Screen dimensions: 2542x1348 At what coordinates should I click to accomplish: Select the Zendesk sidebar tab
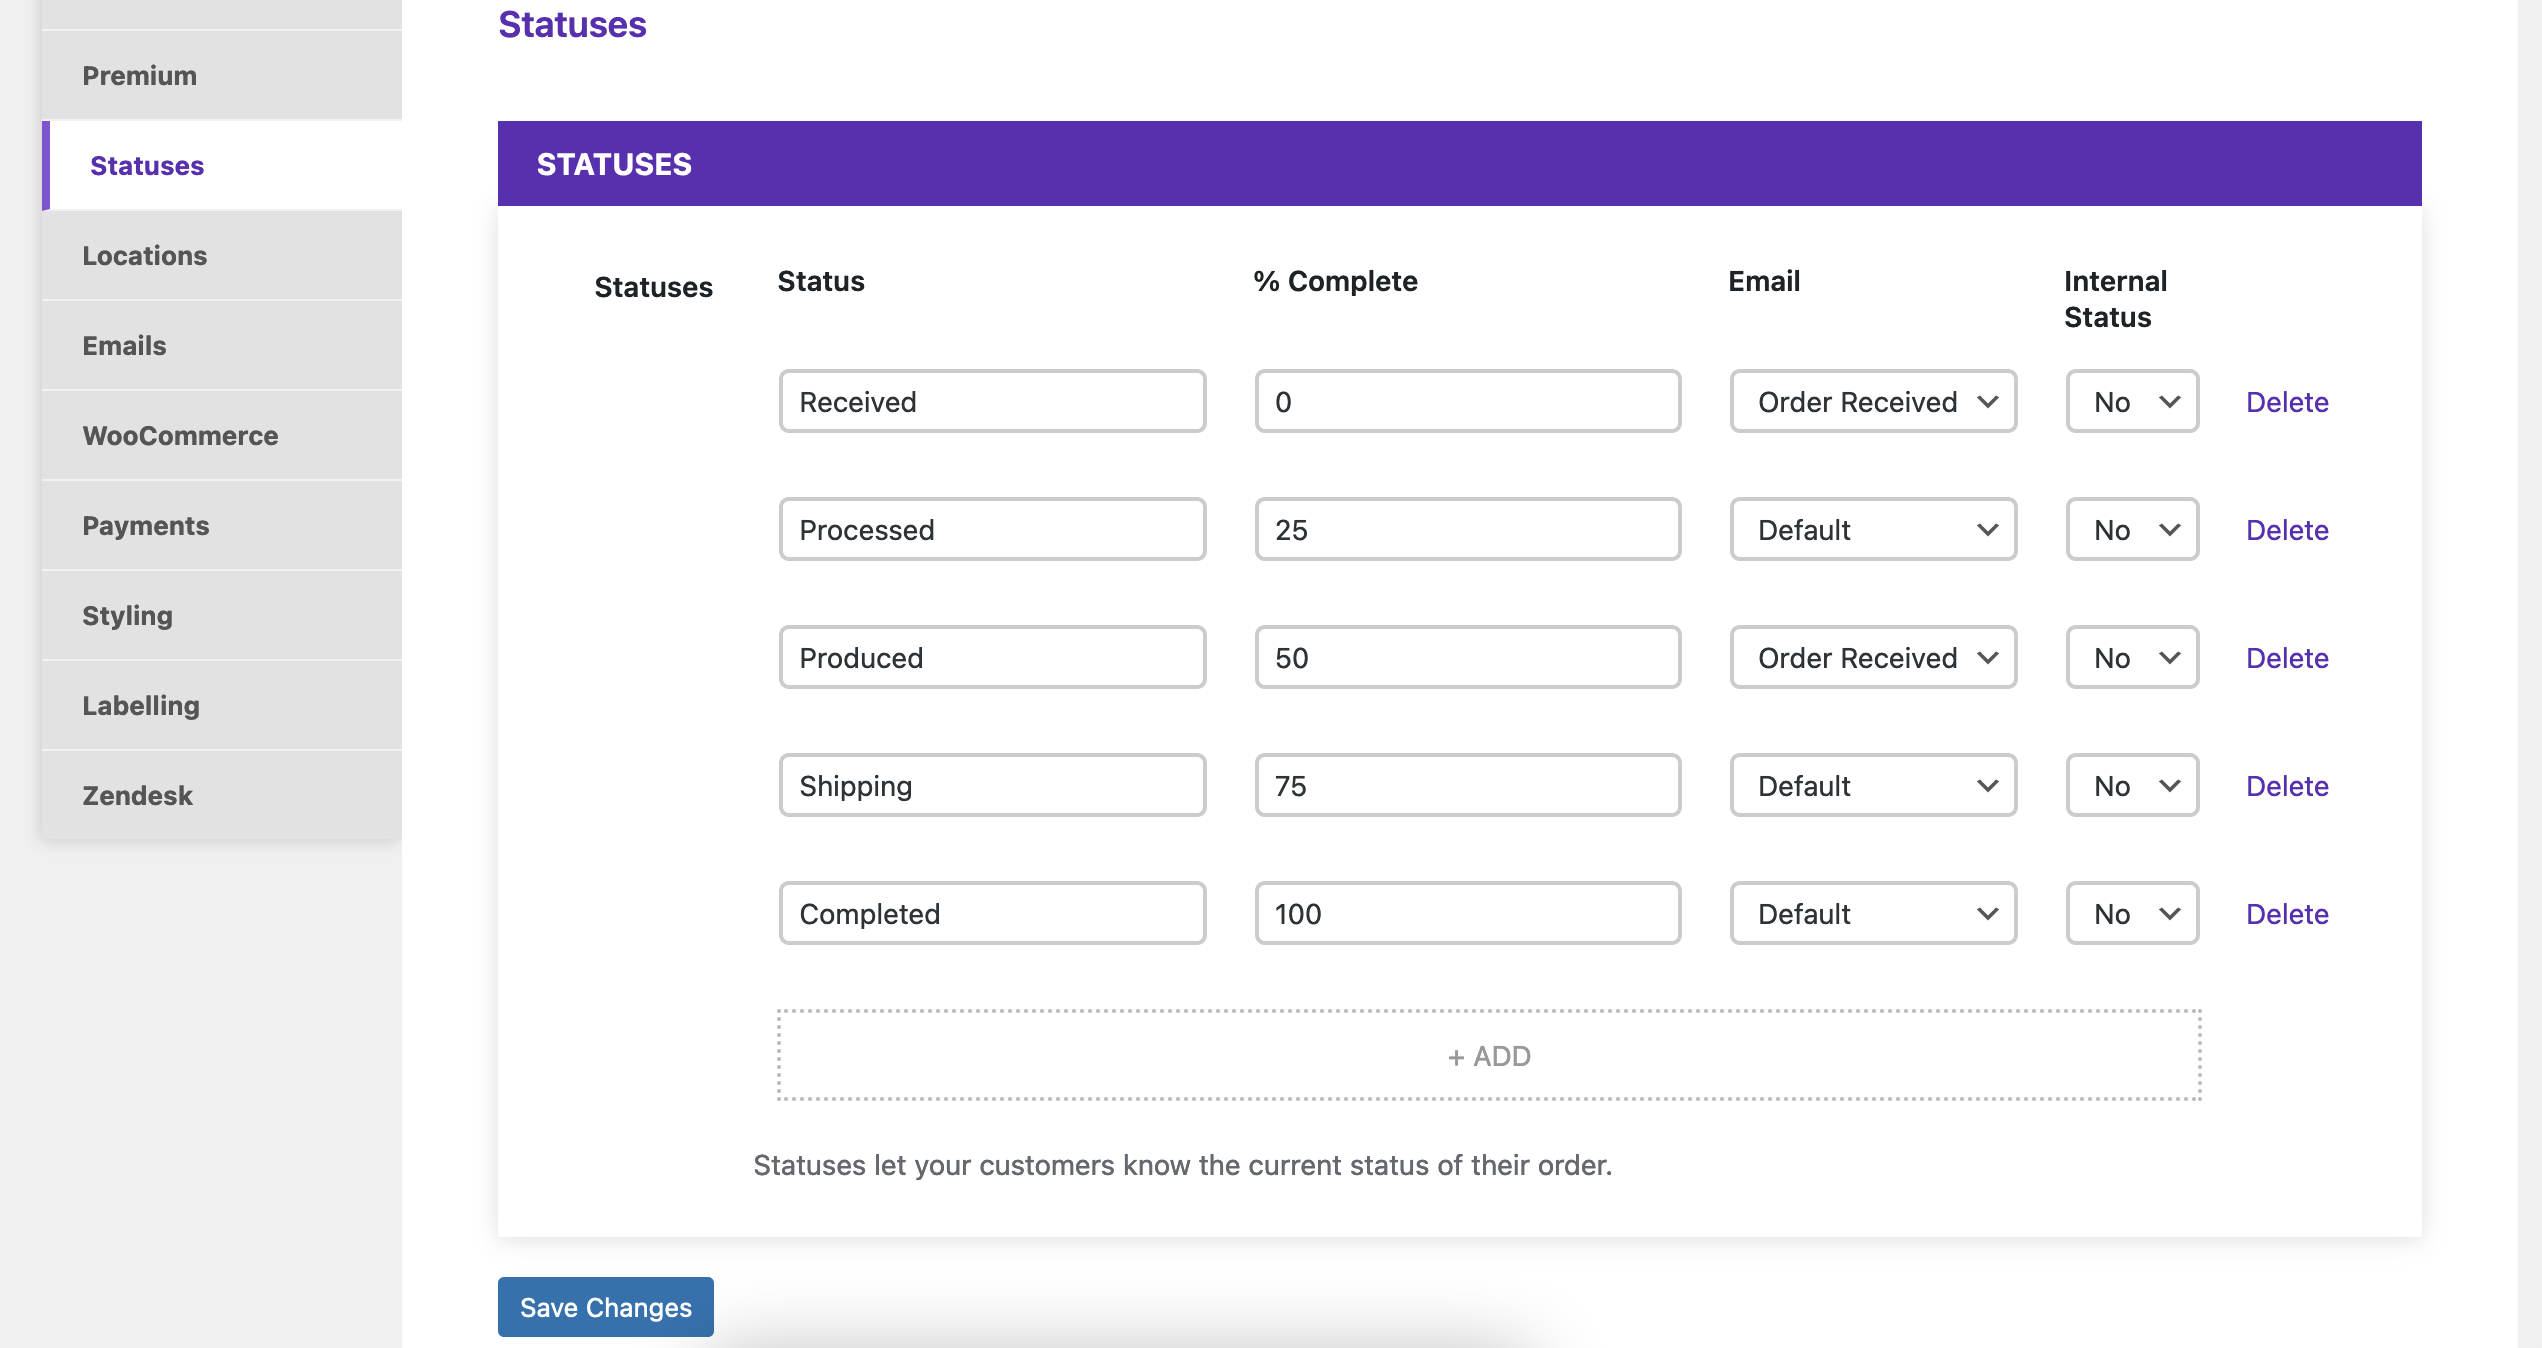137,795
